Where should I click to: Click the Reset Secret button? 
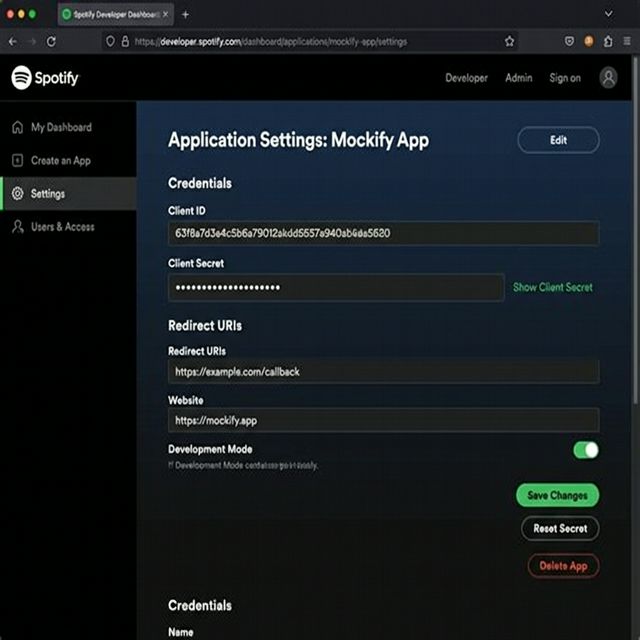coord(560,528)
